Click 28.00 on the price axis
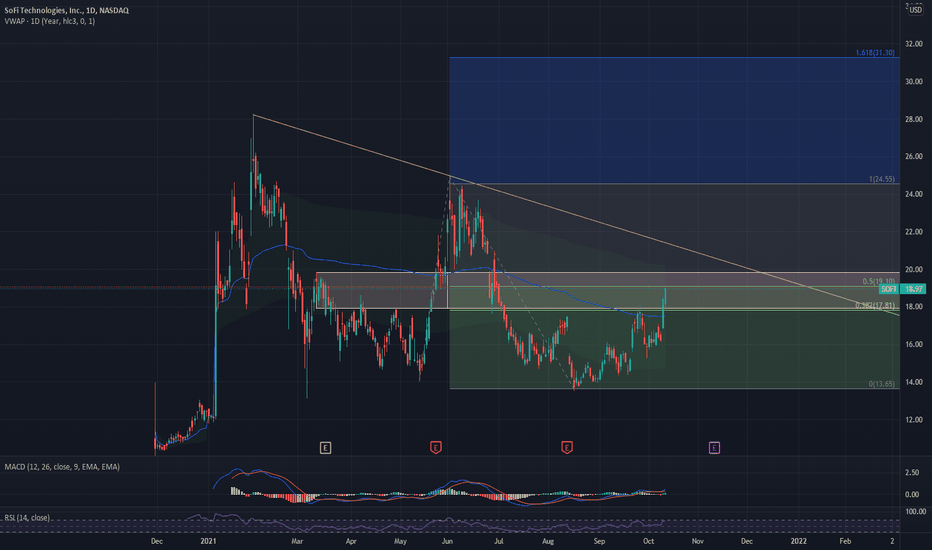This screenshot has width=932, height=550. [x=914, y=119]
